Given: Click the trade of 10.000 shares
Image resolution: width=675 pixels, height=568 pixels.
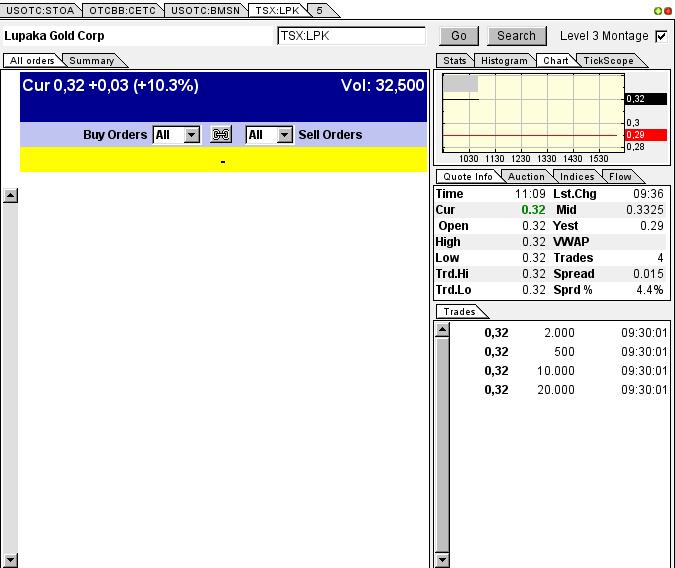Looking at the screenshot, I should tap(556, 371).
